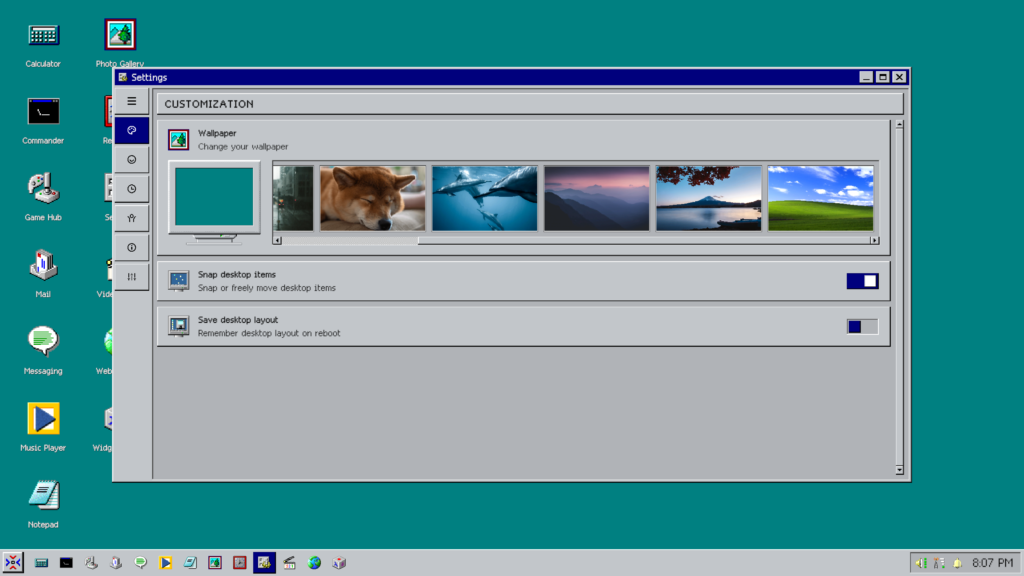Click the Snap desktop items monitor icon
The height and width of the screenshot is (576, 1024).
click(179, 280)
